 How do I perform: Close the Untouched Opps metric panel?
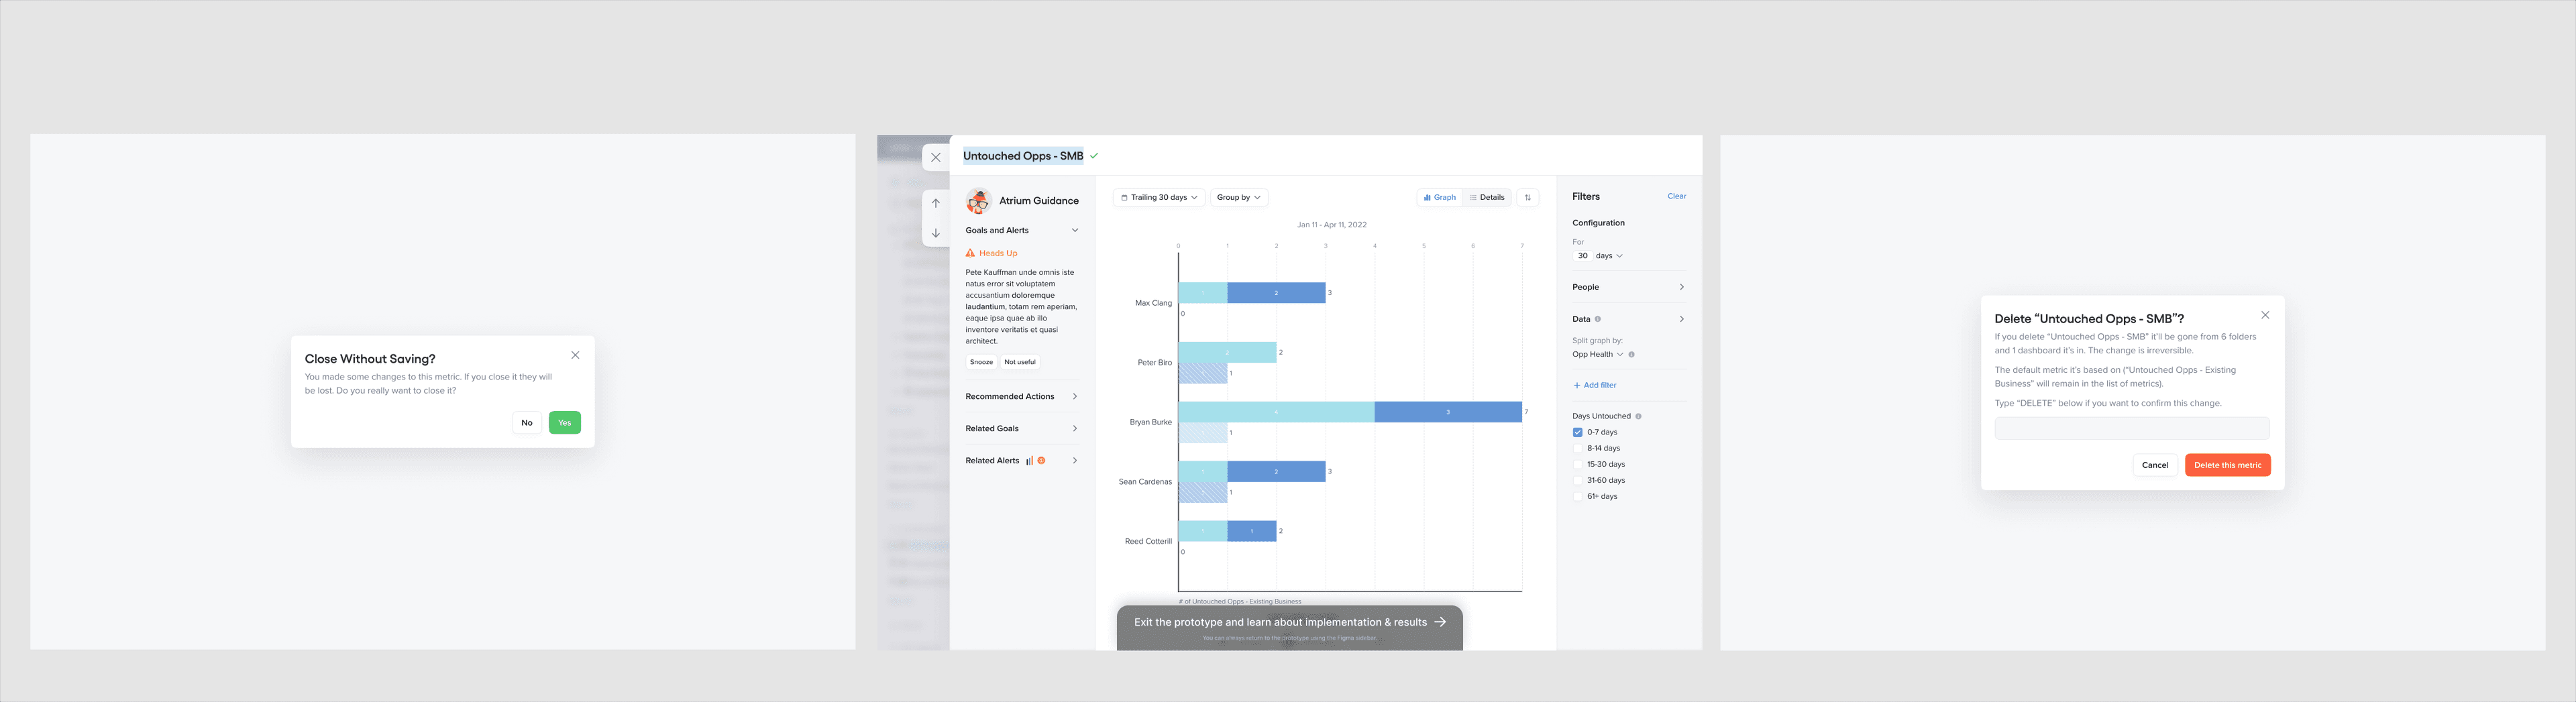coord(936,157)
